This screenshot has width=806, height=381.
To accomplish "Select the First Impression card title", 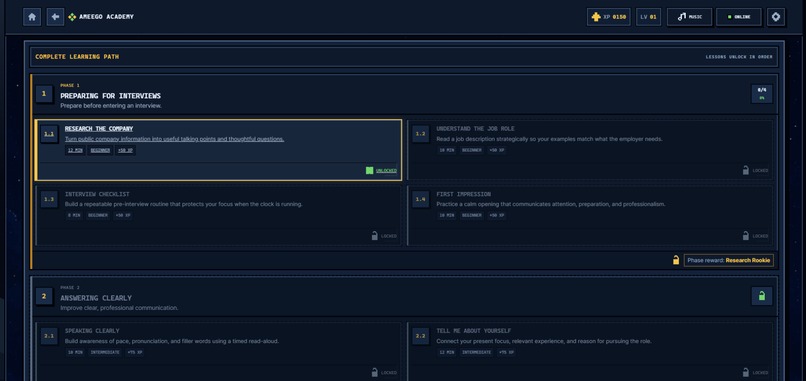I will (x=464, y=194).
